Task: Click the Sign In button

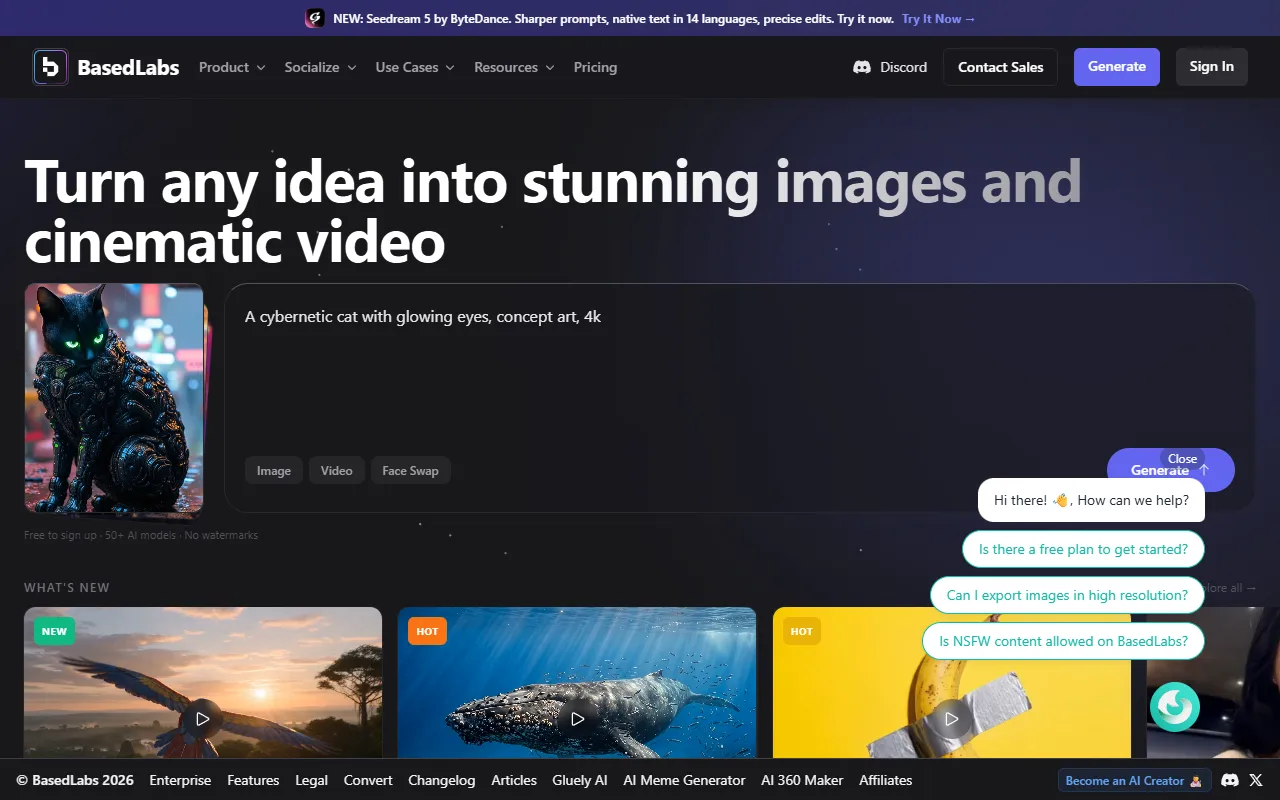Action: point(1212,67)
